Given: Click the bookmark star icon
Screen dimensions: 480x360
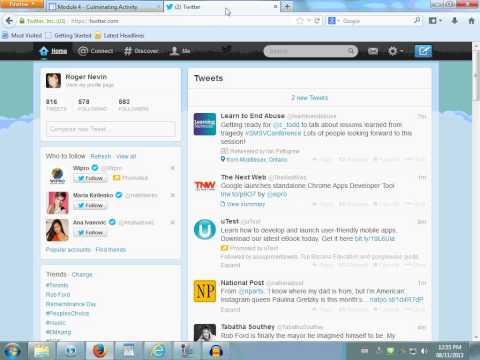Looking at the screenshot, I should 300,21.
